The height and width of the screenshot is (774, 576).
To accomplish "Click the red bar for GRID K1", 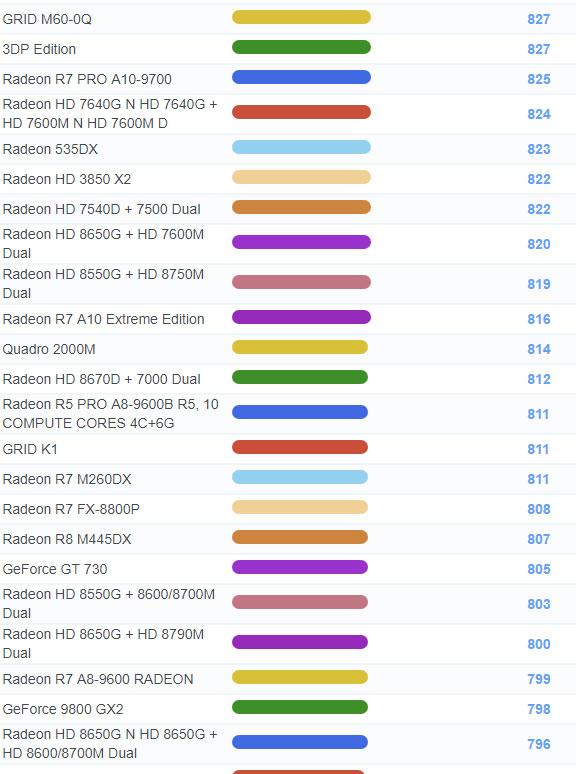I will tap(300, 447).
